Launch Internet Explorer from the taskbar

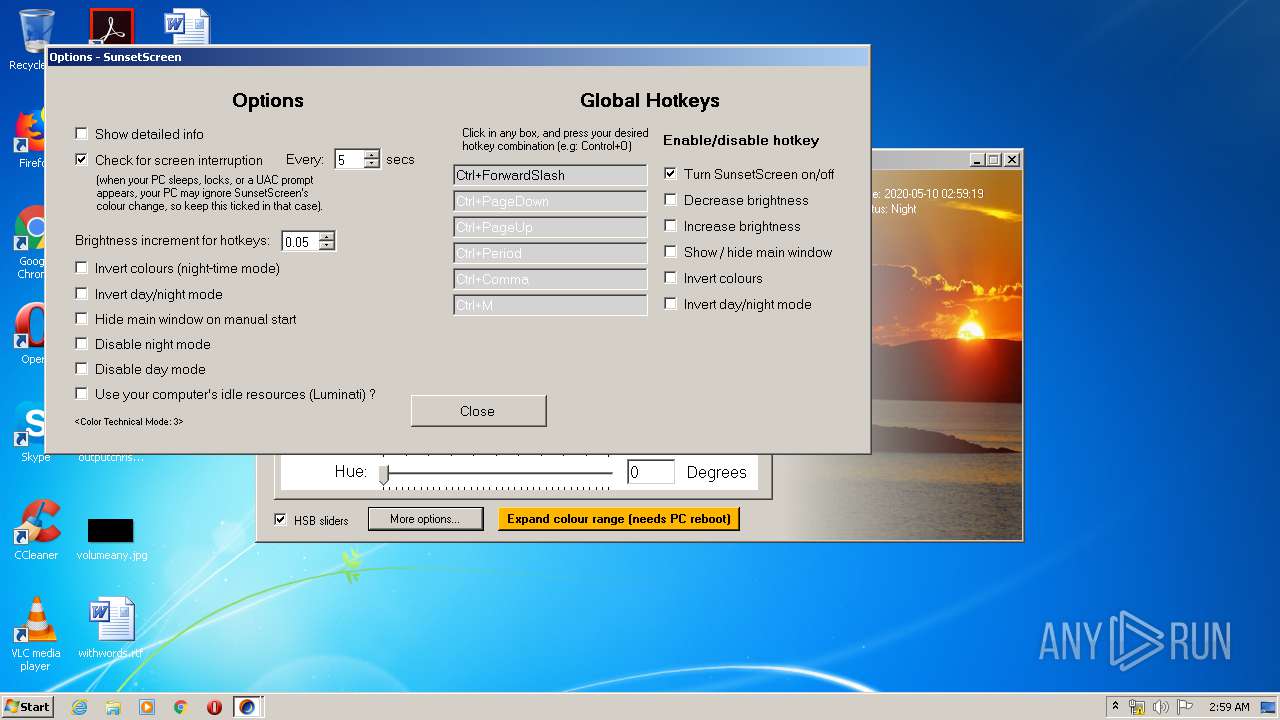click(79, 707)
